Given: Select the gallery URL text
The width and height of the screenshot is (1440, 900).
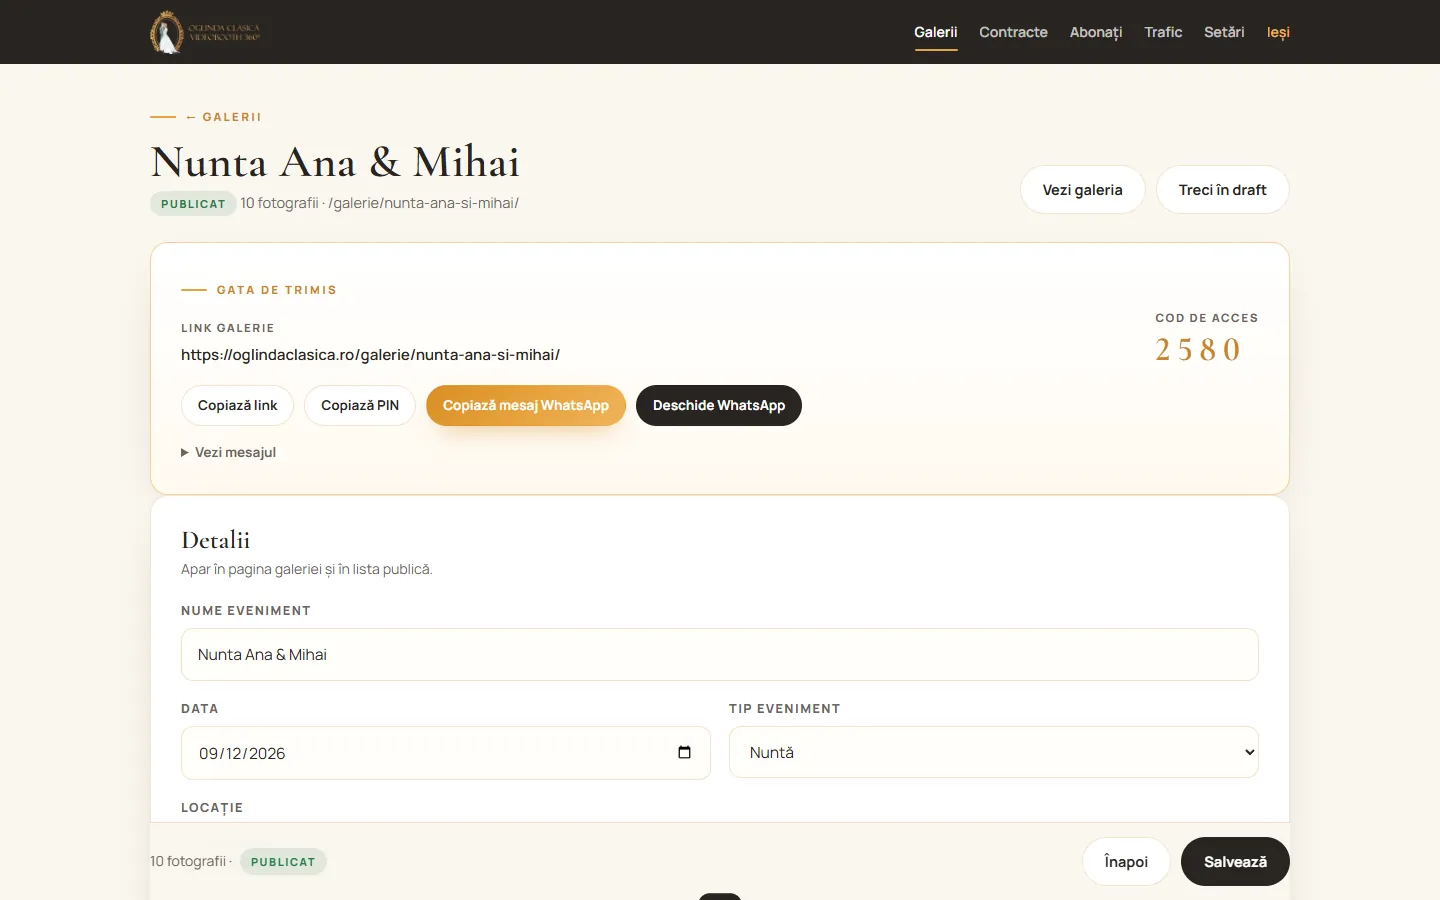Looking at the screenshot, I should pos(370,355).
